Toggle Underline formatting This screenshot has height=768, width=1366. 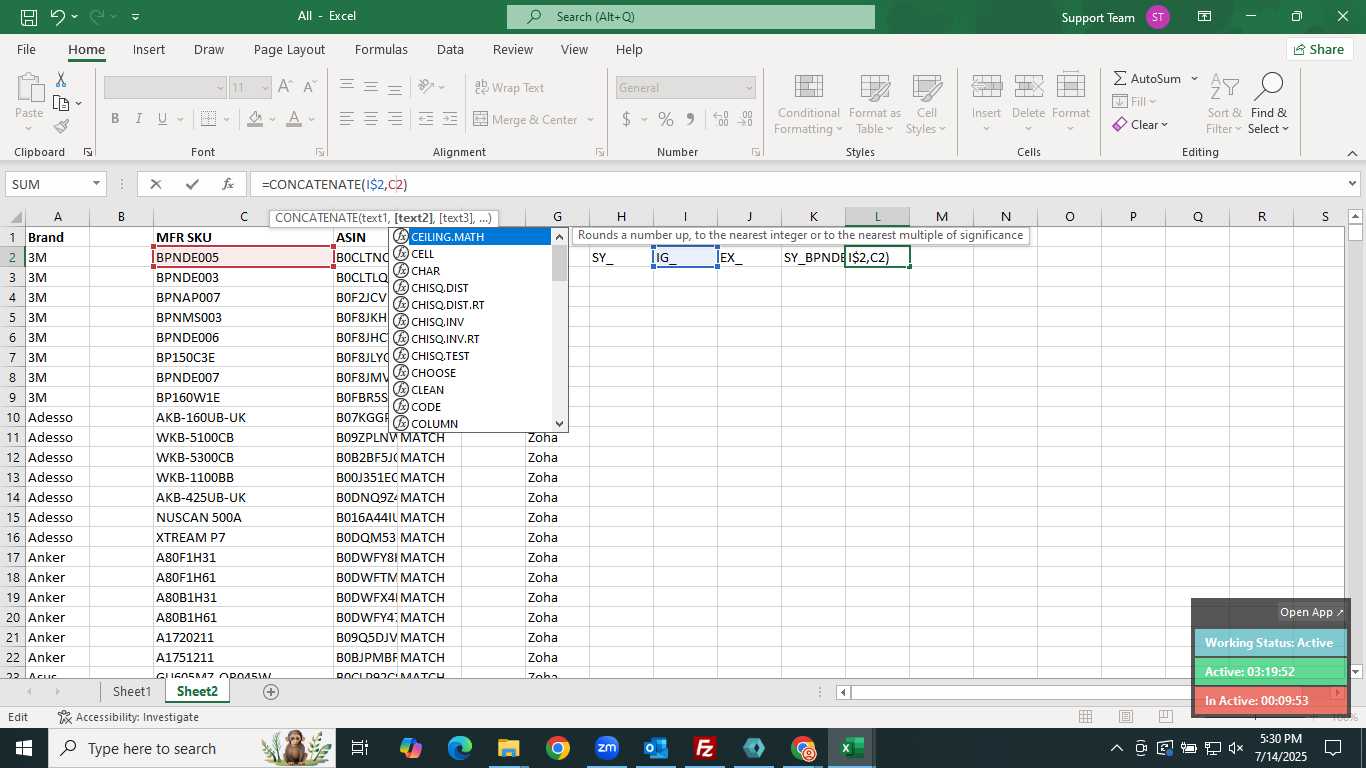(163, 119)
